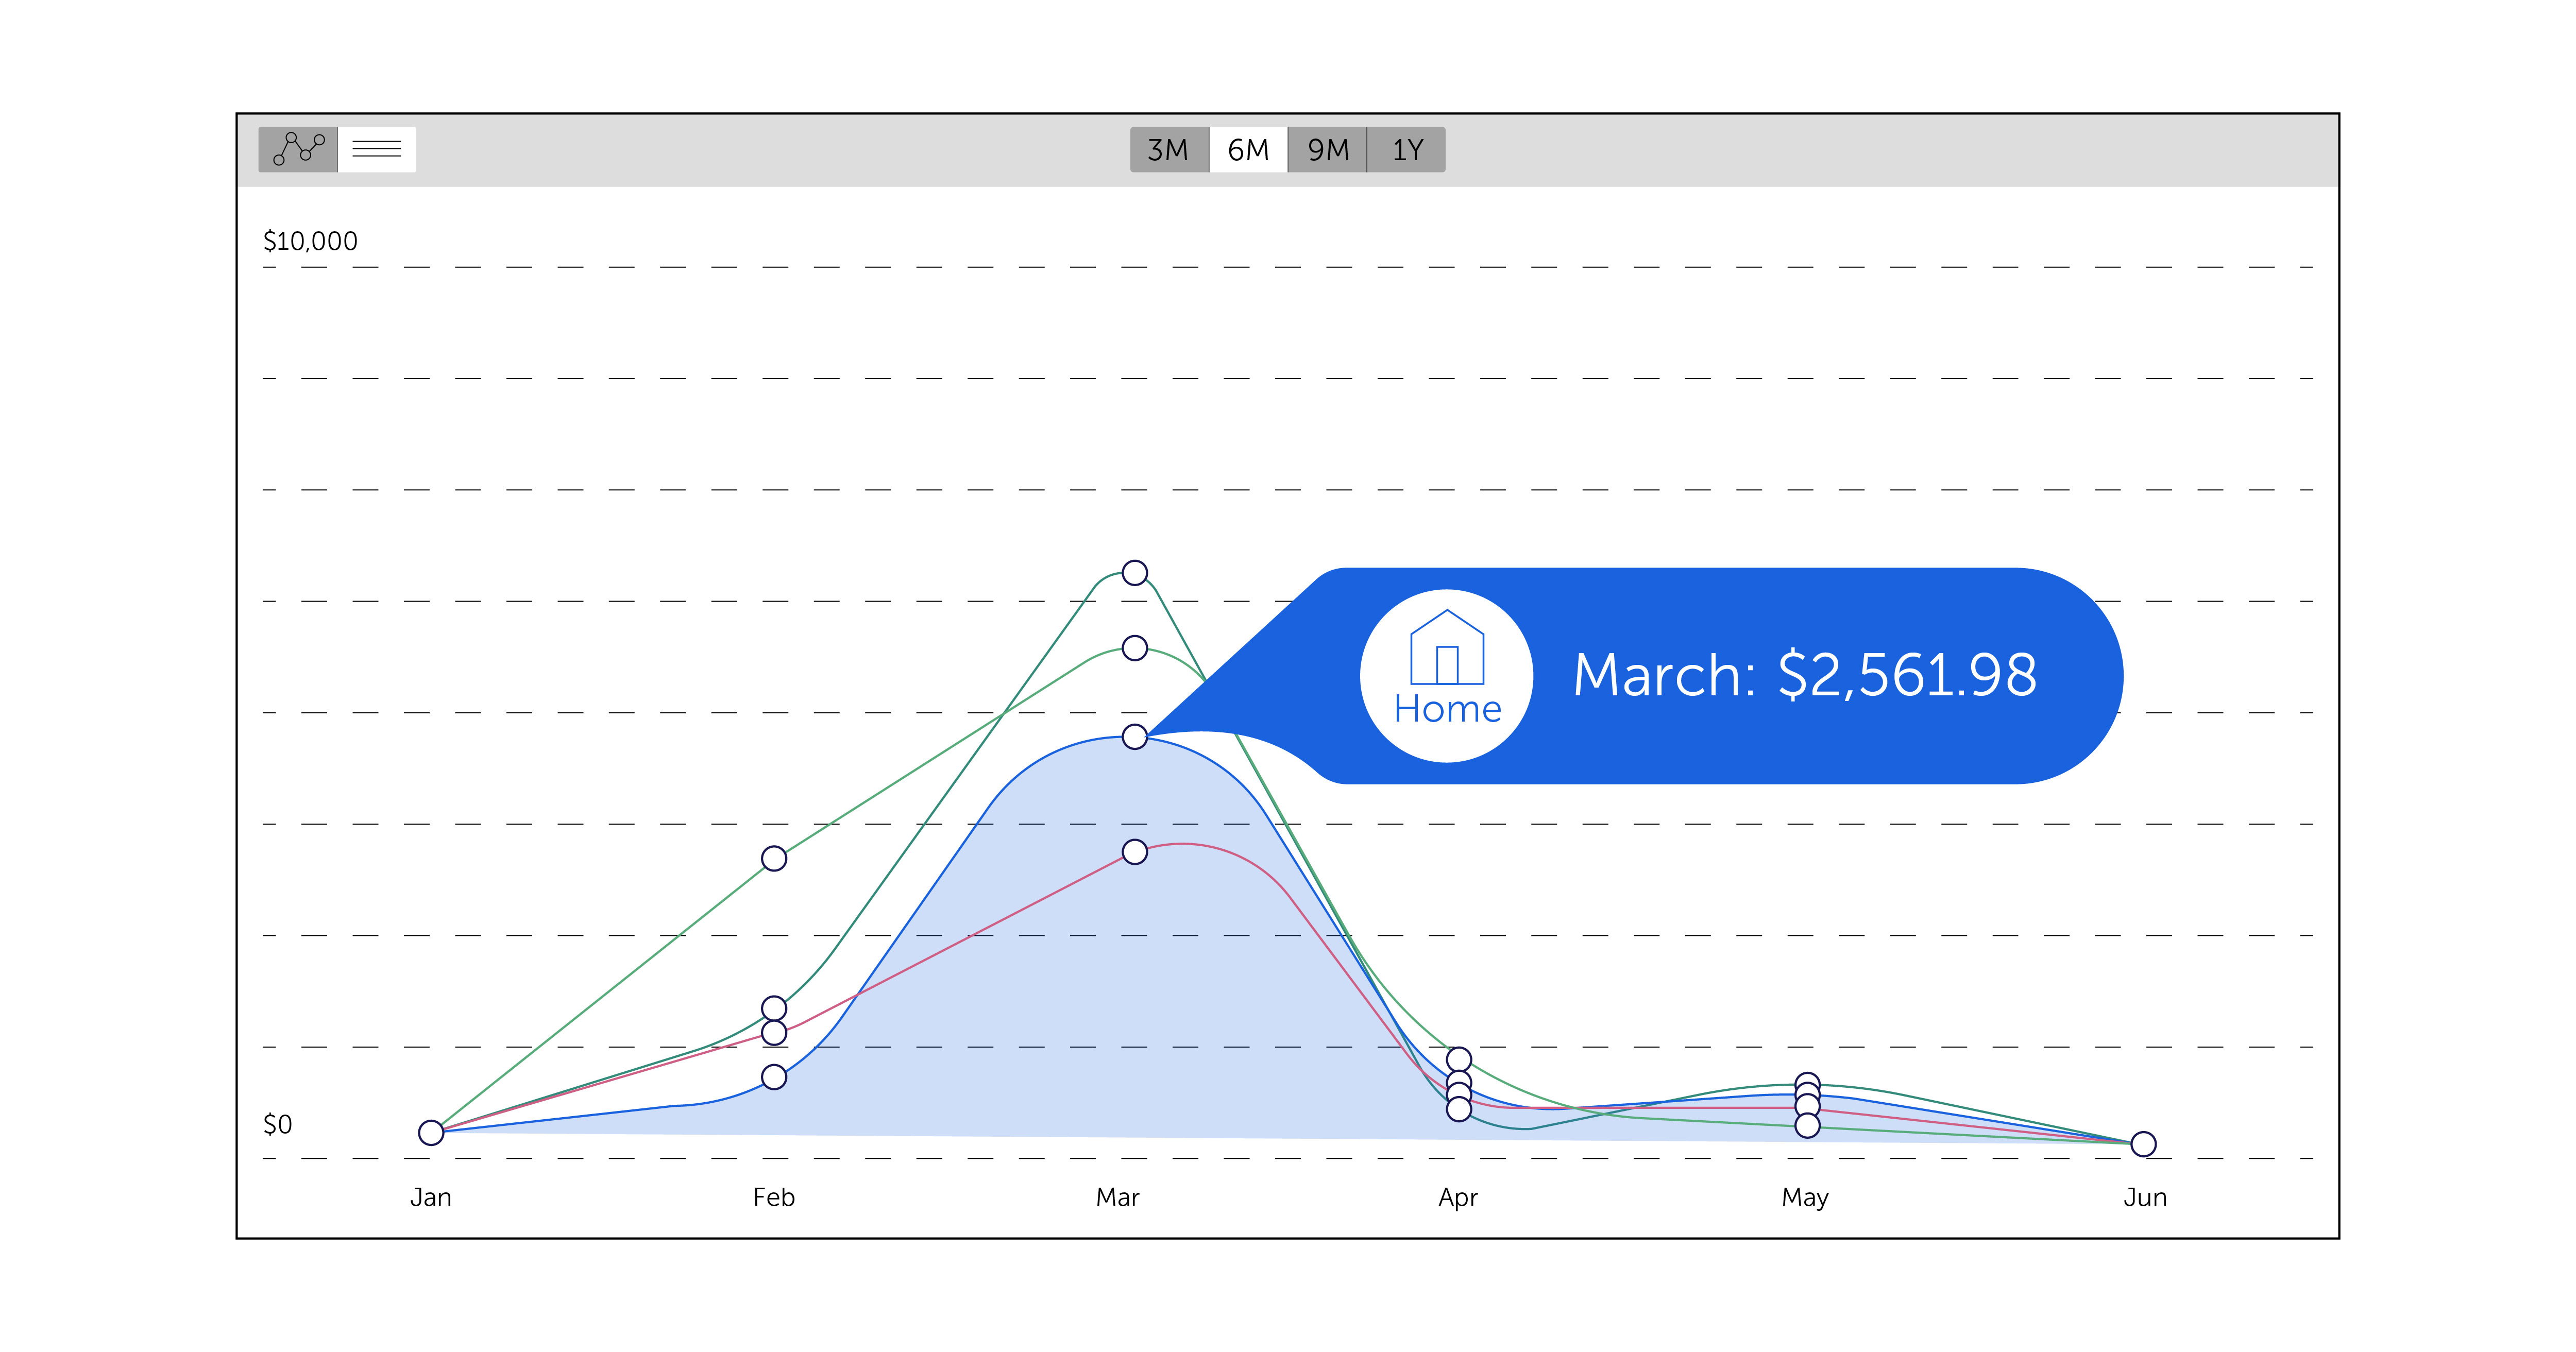Click the Home category icon in tooltip

pyautogui.click(x=1447, y=675)
